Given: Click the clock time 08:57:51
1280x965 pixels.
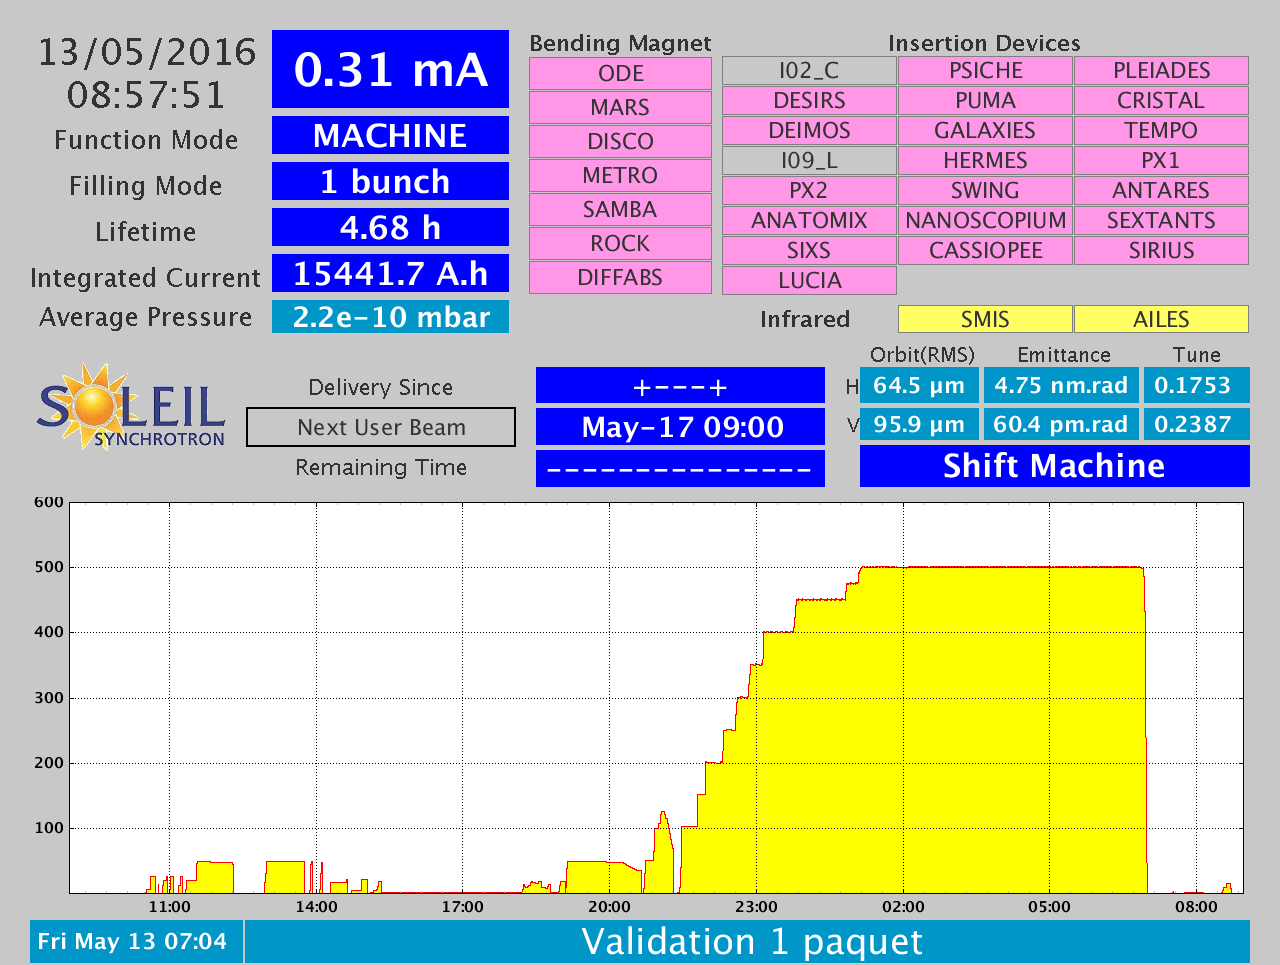Looking at the screenshot, I should (x=147, y=95).
